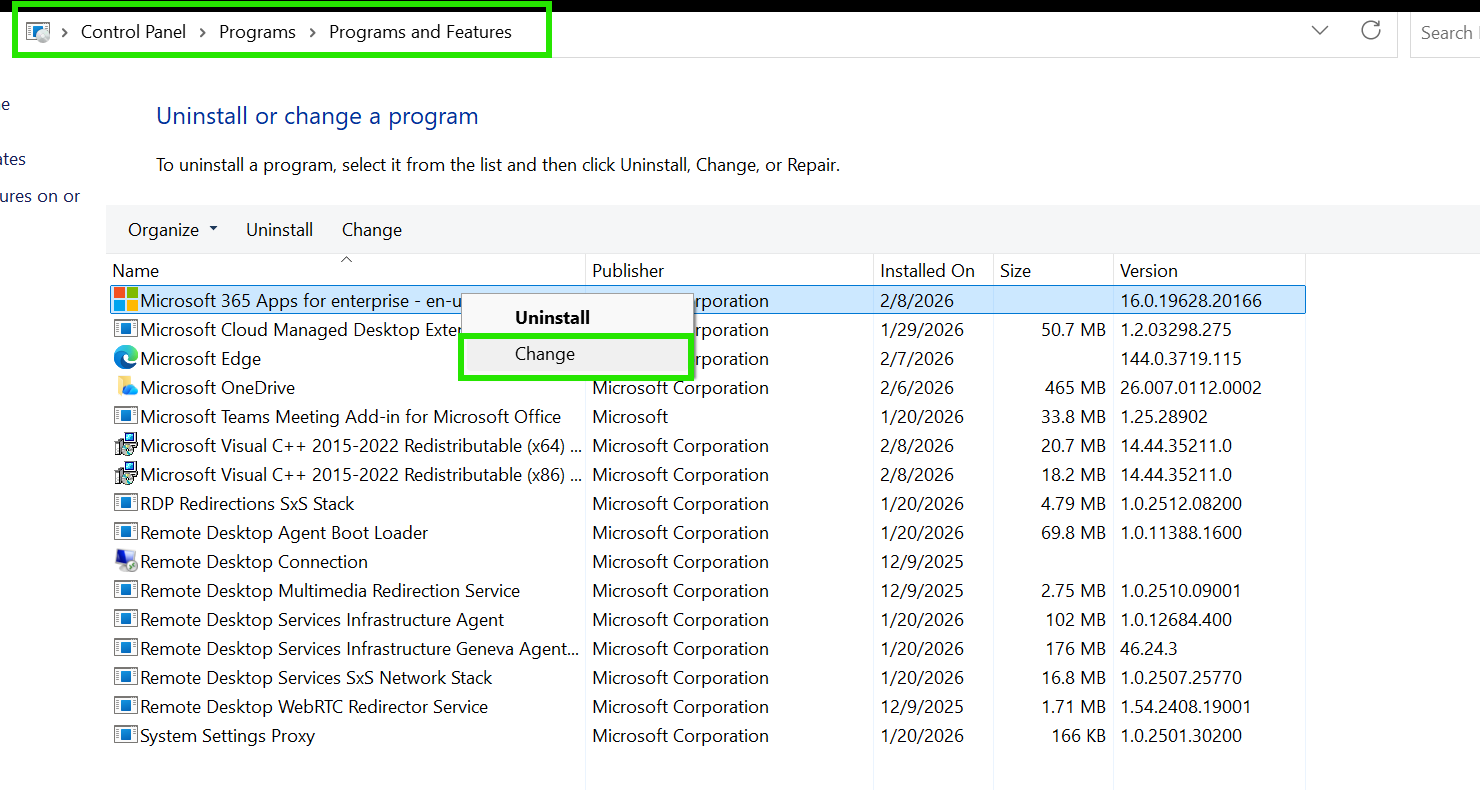1480x790 pixels.
Task: Open the Organize dropdown menu
Action: (172, 230)
